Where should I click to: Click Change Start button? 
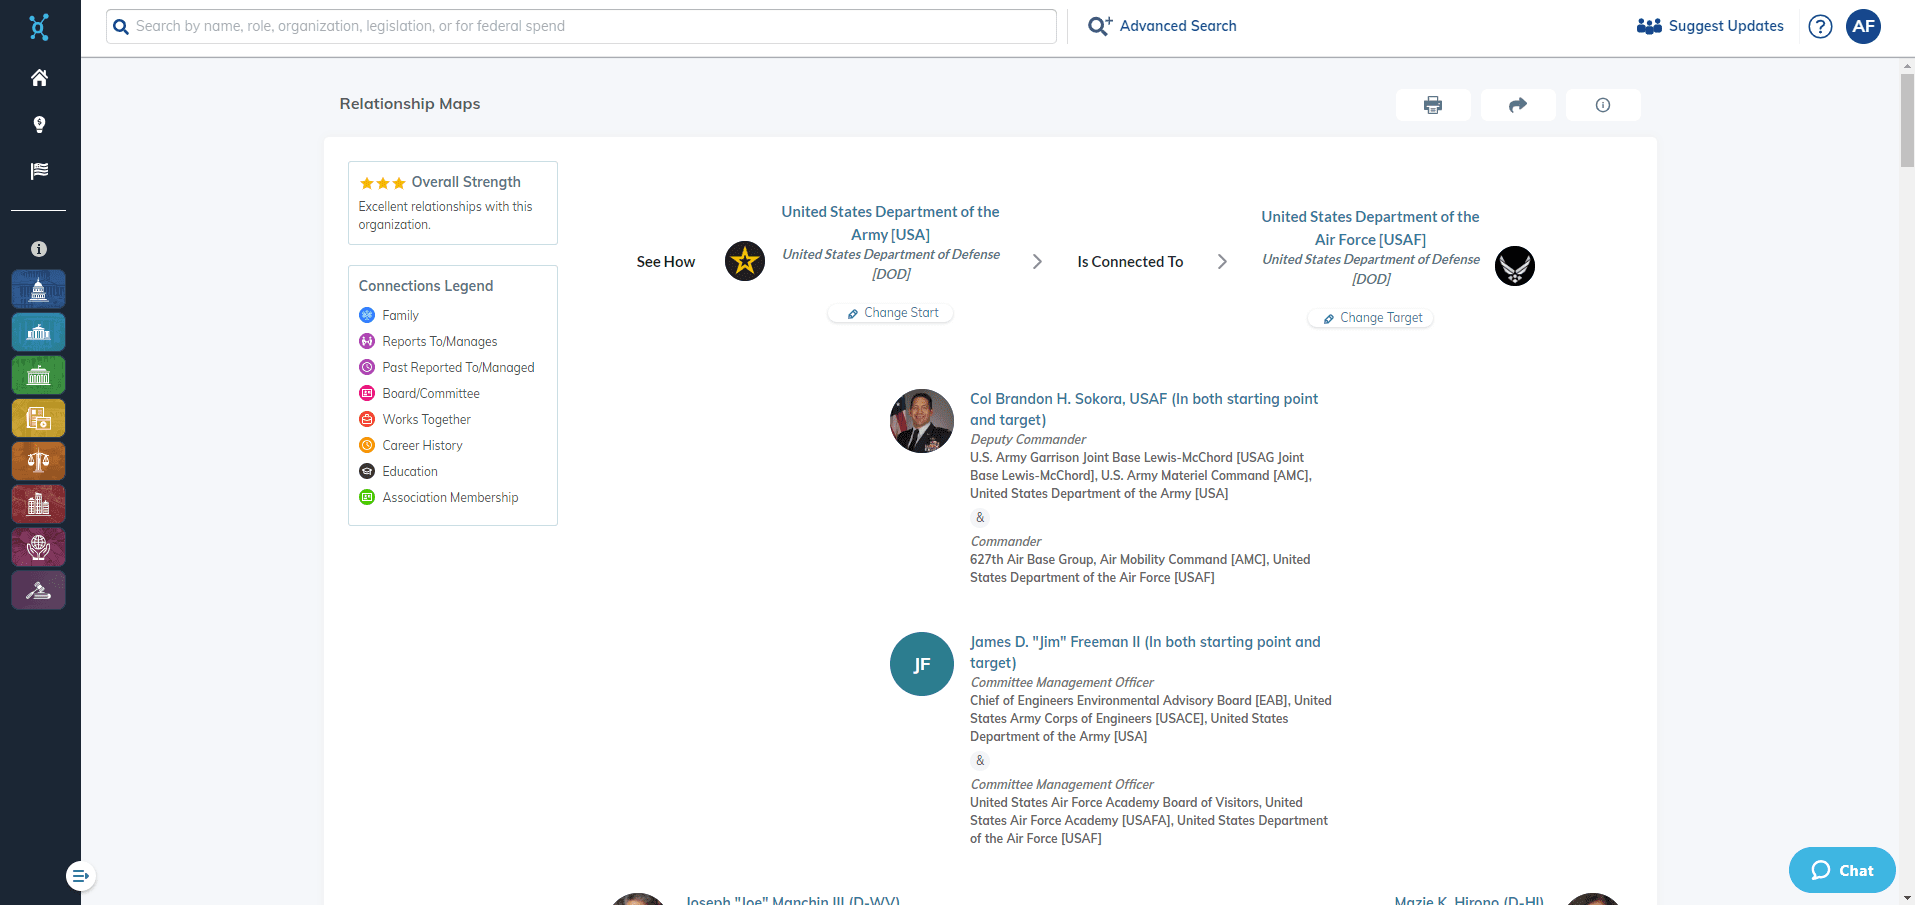click(x=891, y=313)
